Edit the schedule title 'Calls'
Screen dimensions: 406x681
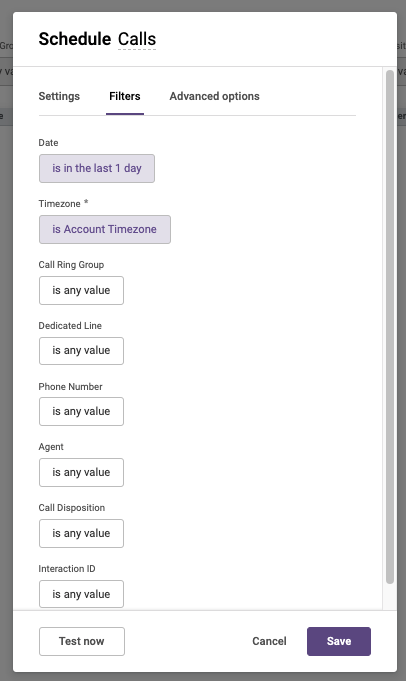click(137, 39)
